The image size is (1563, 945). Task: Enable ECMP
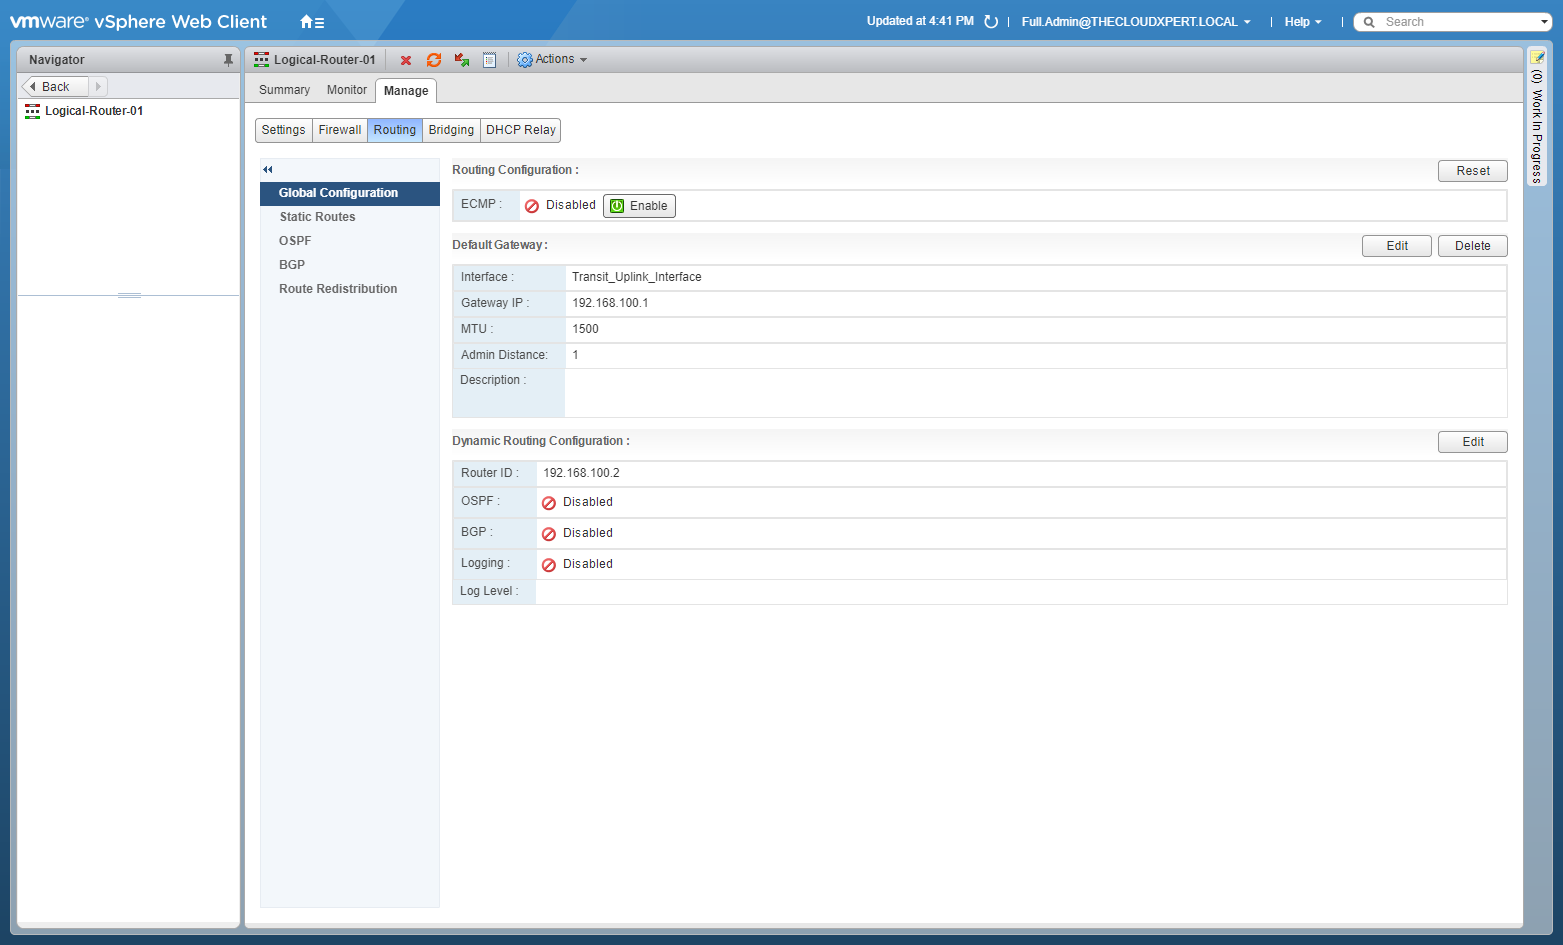(x=639, y=206)
